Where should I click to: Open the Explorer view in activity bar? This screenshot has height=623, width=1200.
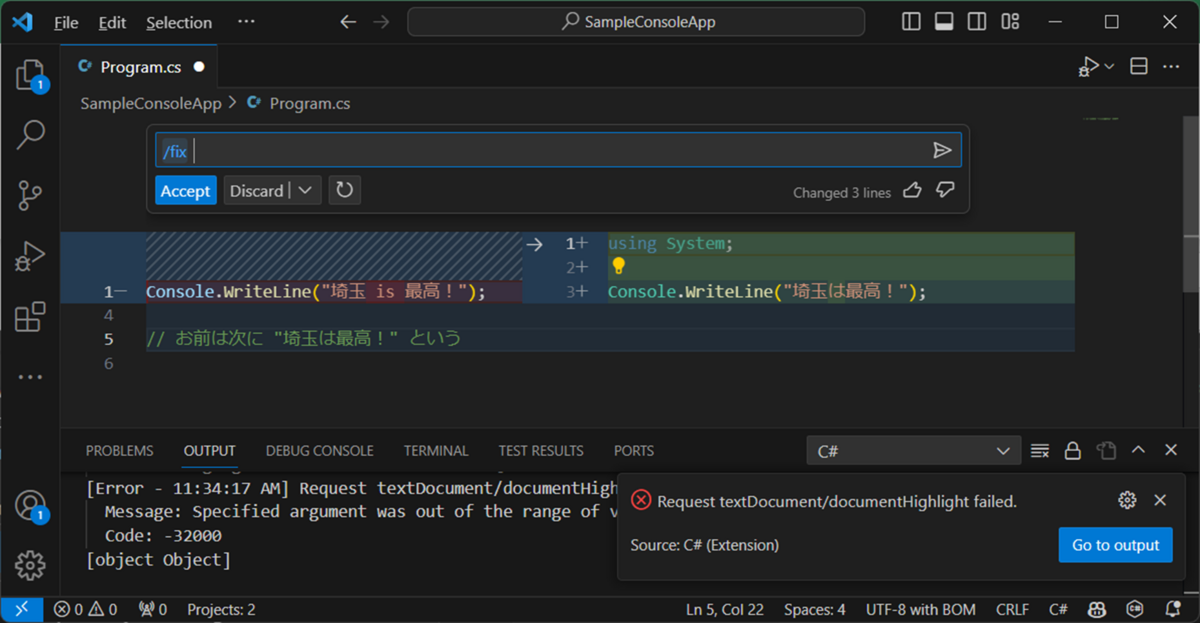click(x=30, y=75)
